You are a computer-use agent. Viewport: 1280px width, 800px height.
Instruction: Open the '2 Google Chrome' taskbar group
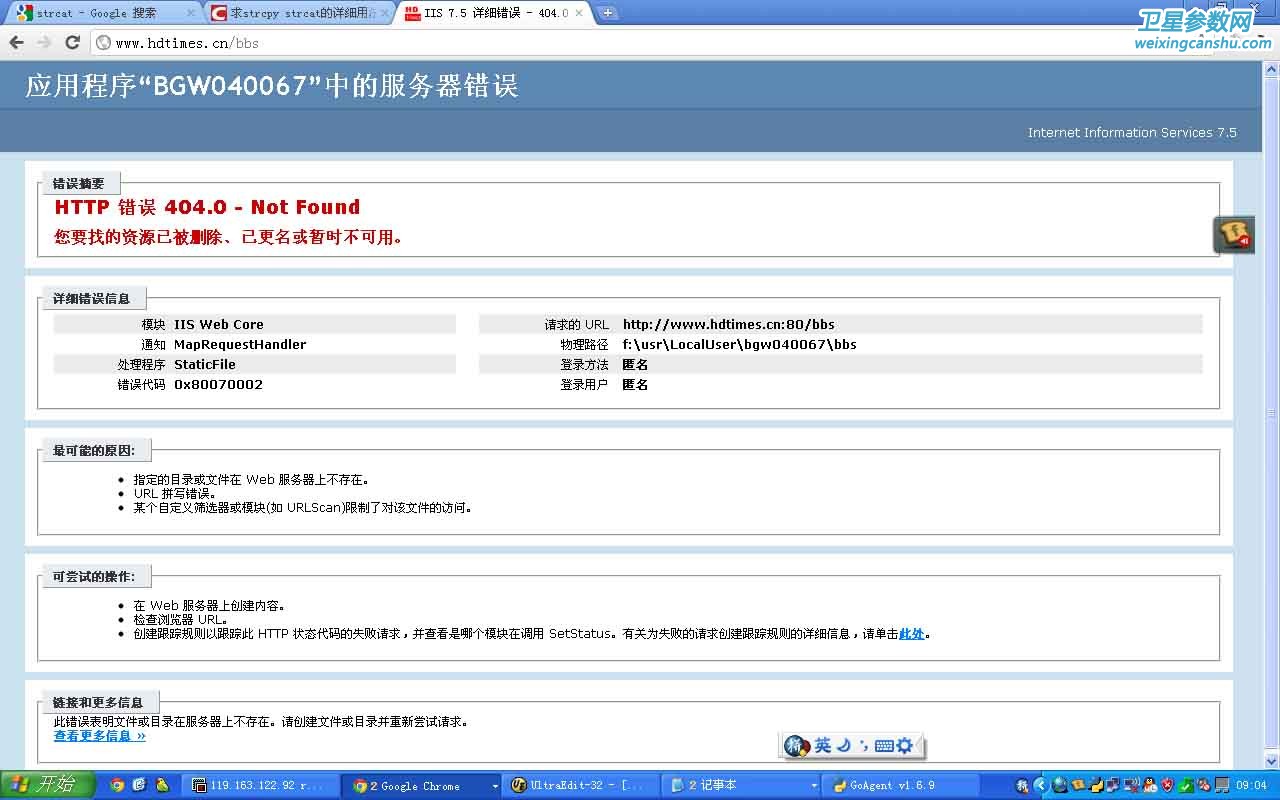pyautogui.click(x=420, y=786)
